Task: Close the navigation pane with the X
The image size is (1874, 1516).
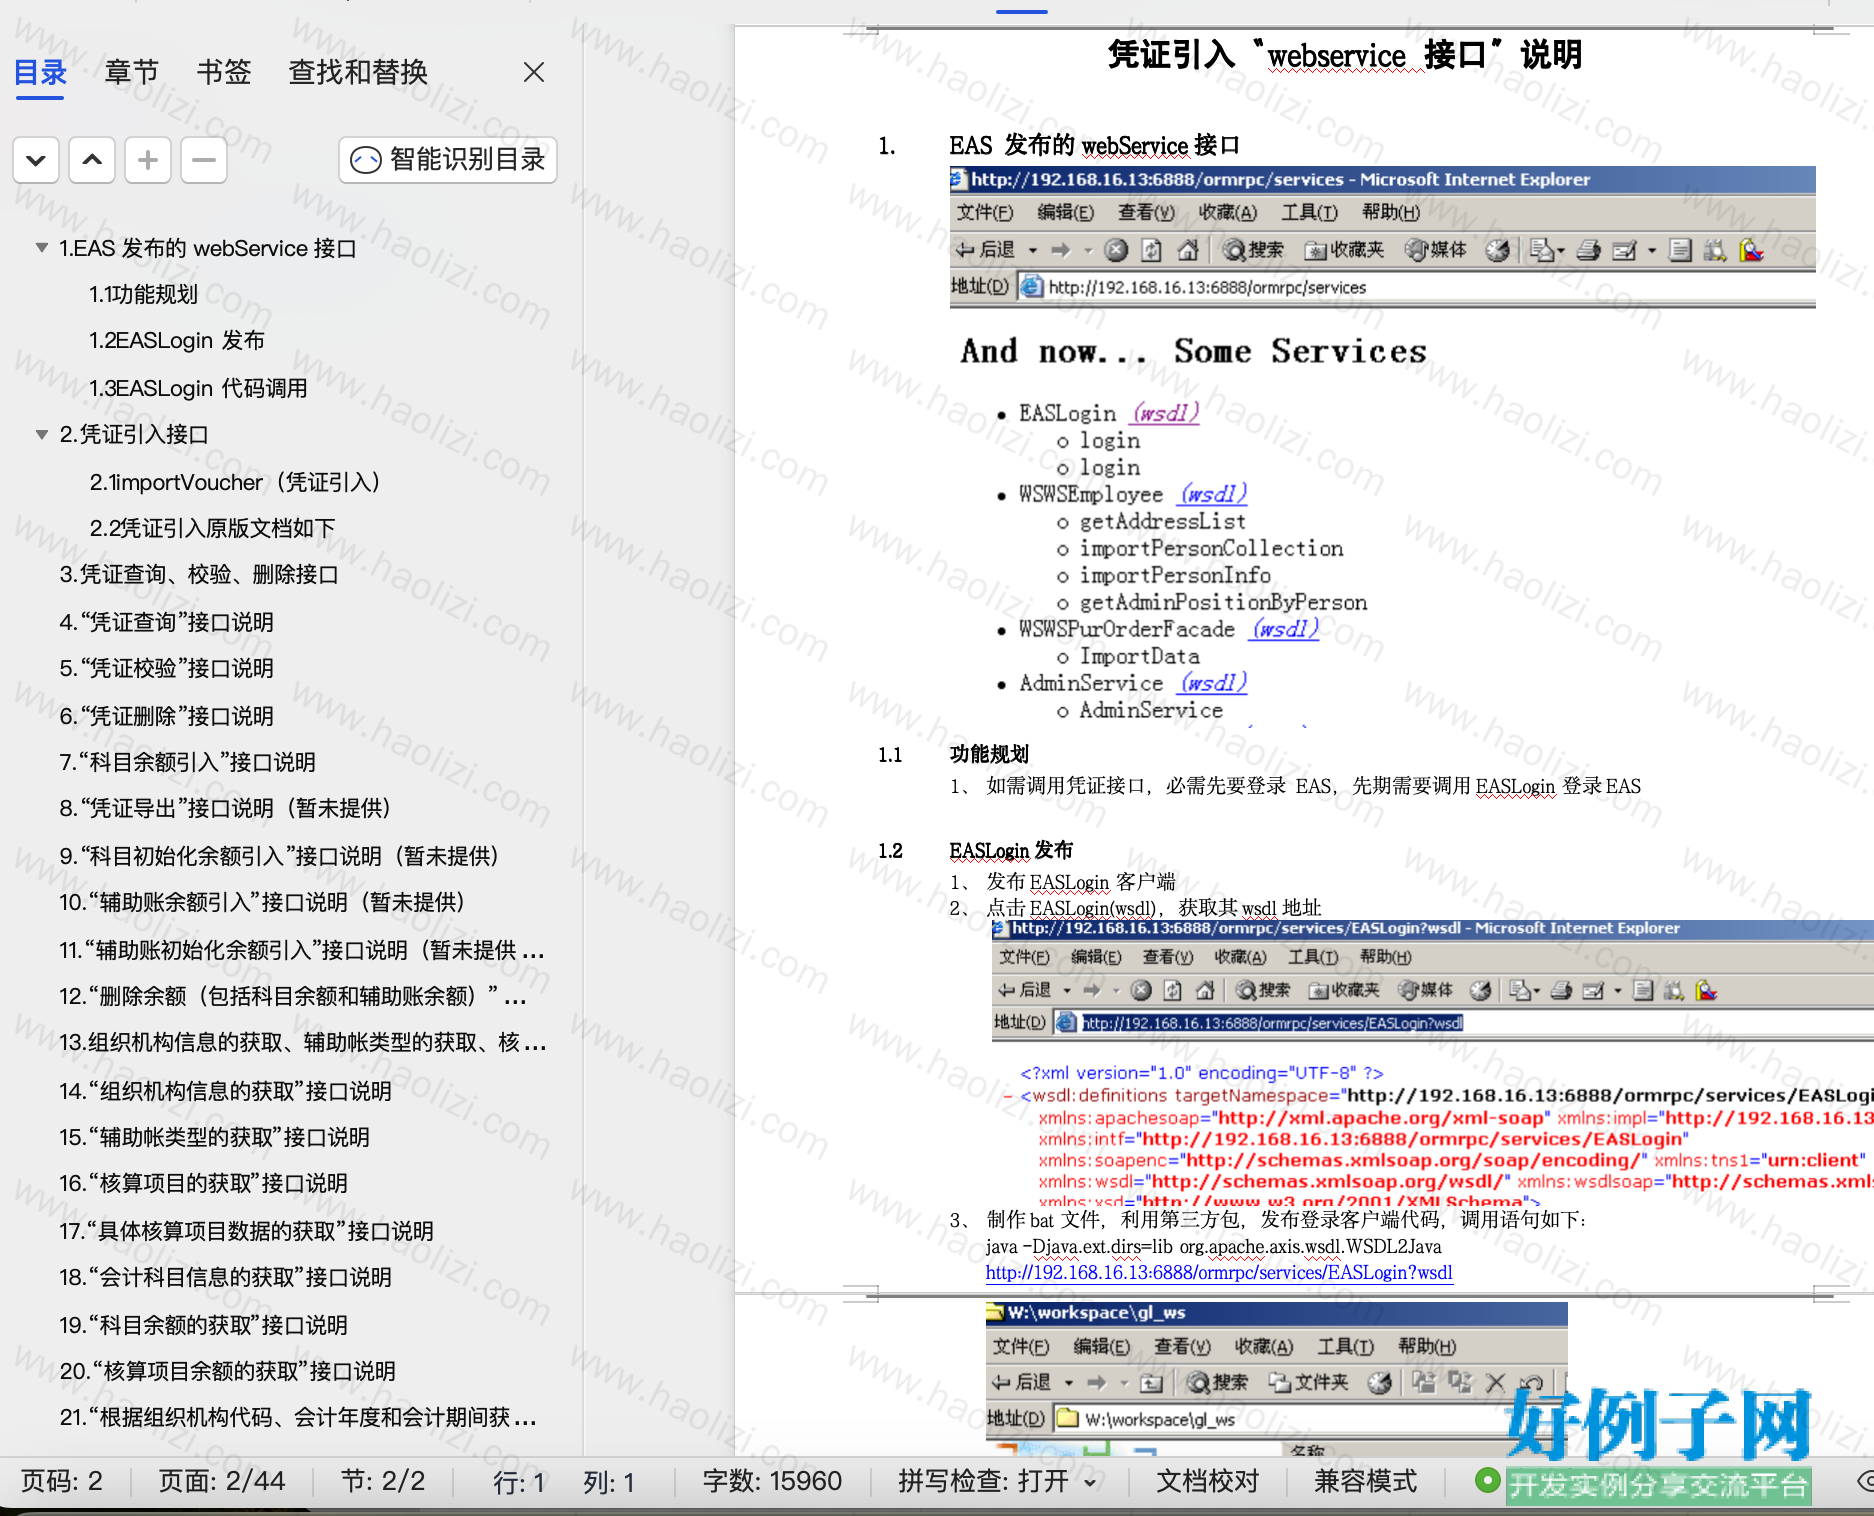Action: pos(534,72)
